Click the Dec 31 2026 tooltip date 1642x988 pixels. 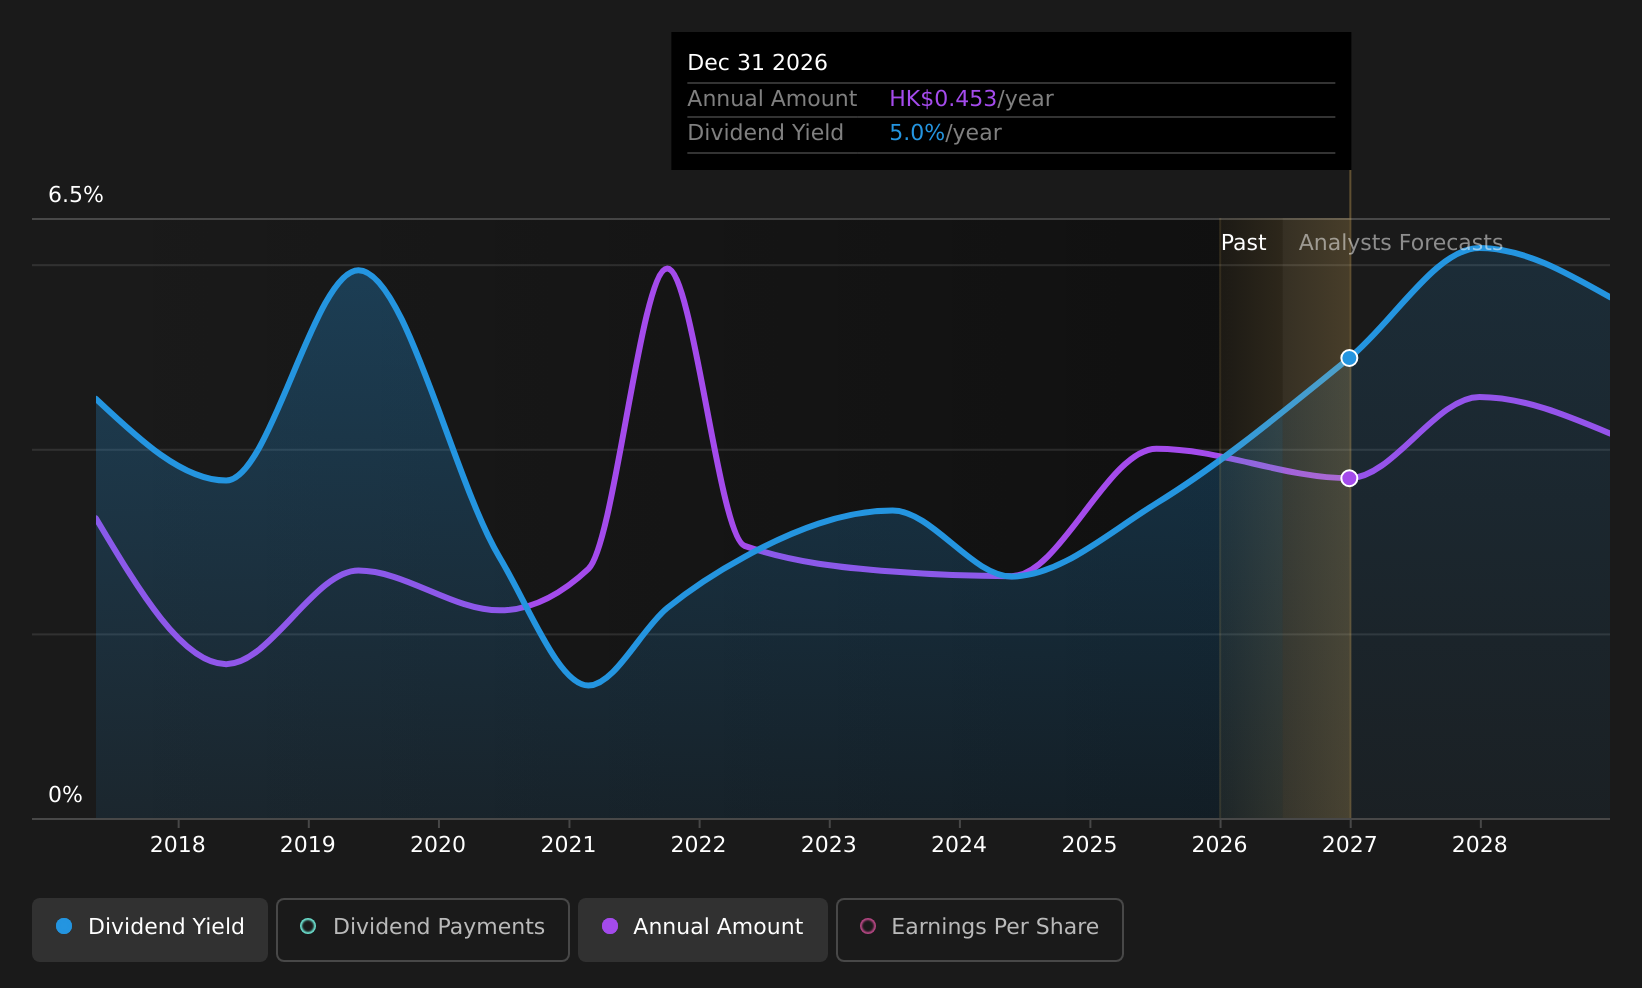[757, 63]
